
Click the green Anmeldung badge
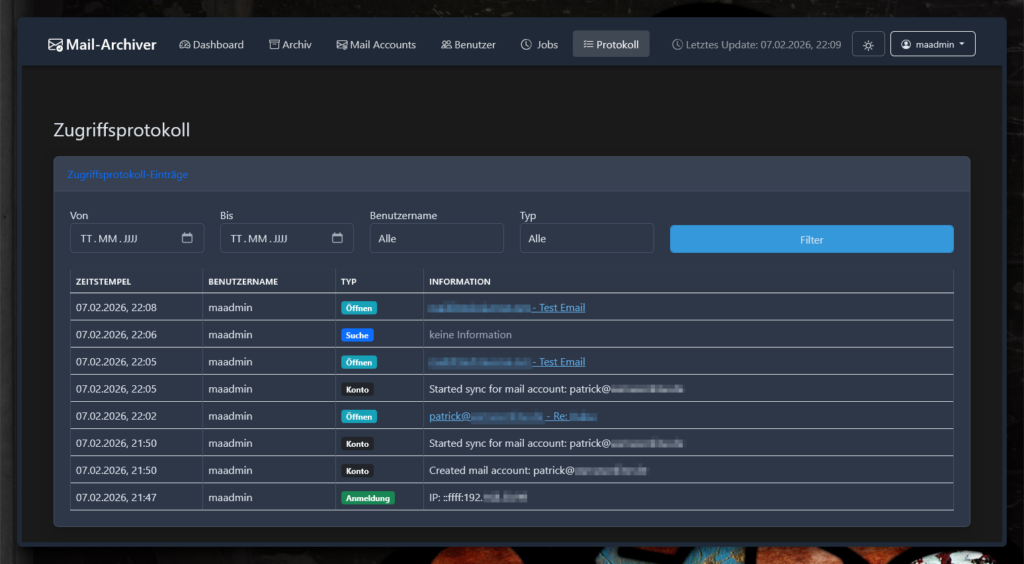(x=367, y=497)
